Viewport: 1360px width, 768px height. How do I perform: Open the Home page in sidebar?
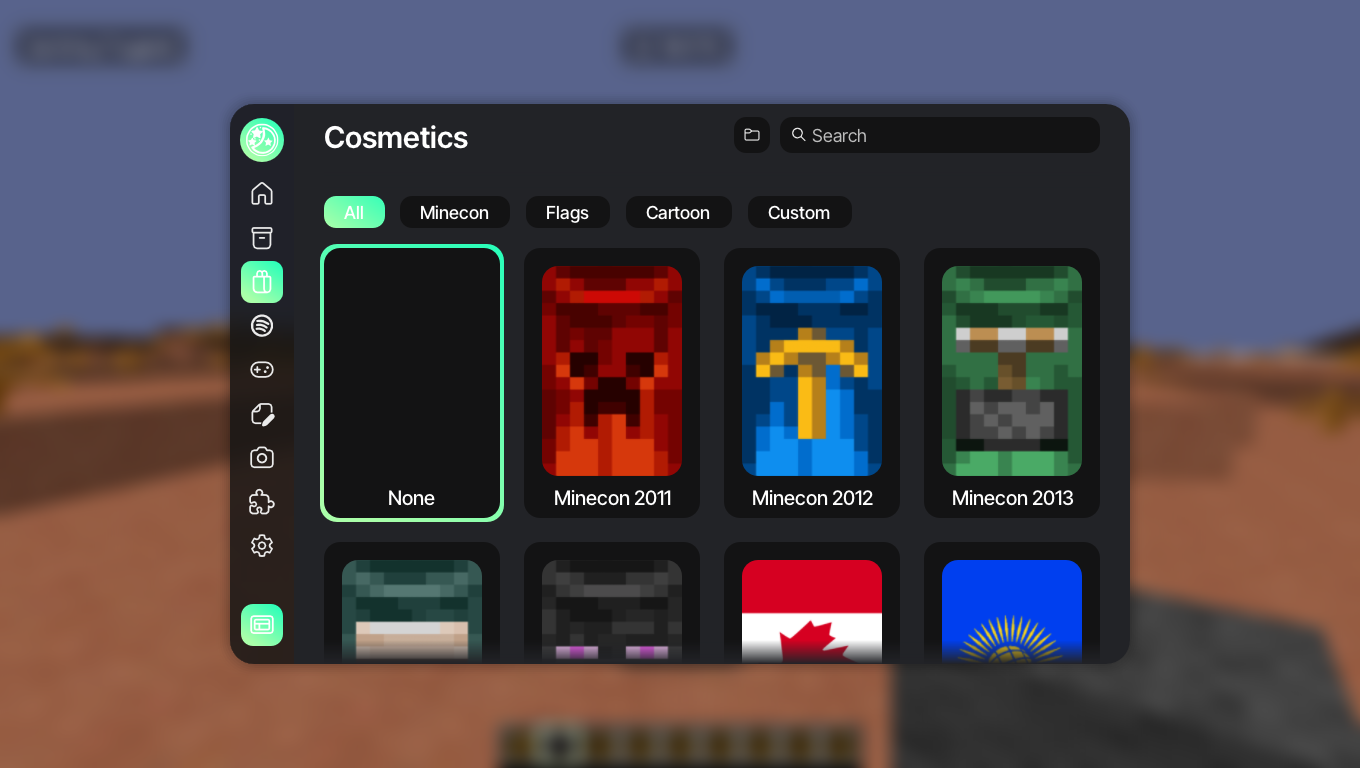point(262,194)
